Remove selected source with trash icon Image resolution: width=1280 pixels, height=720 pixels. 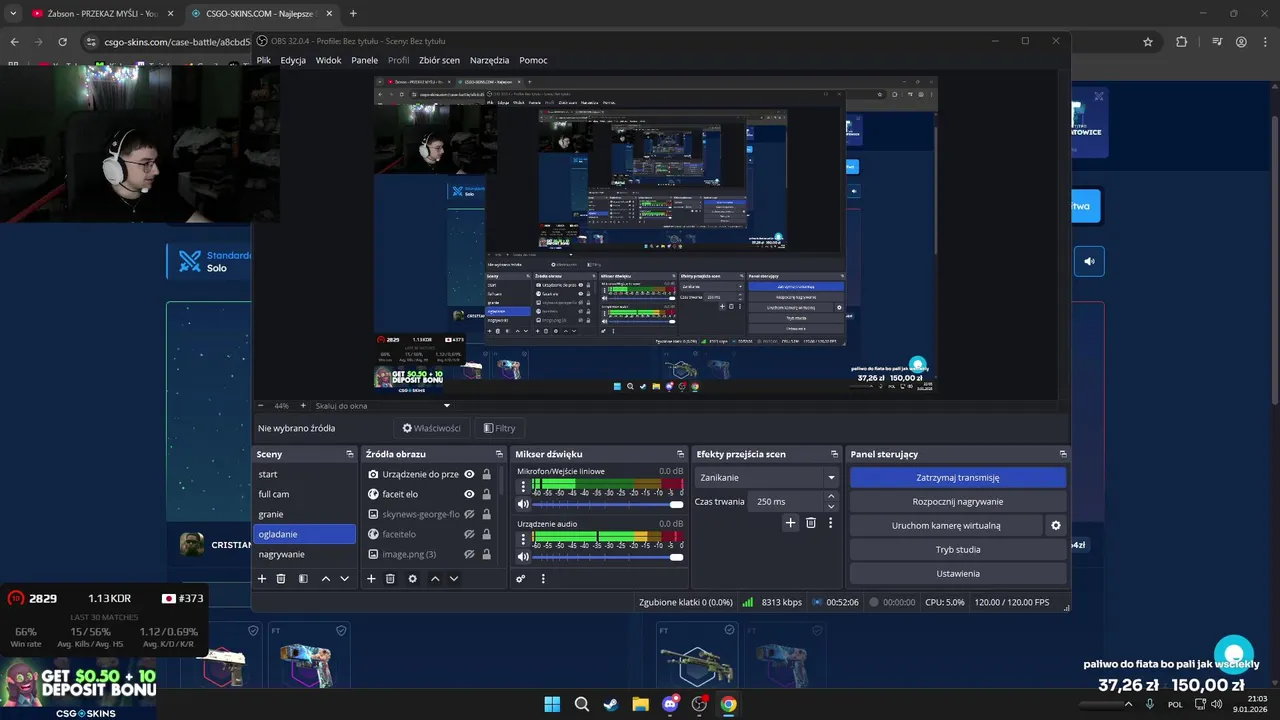[390, 579]
